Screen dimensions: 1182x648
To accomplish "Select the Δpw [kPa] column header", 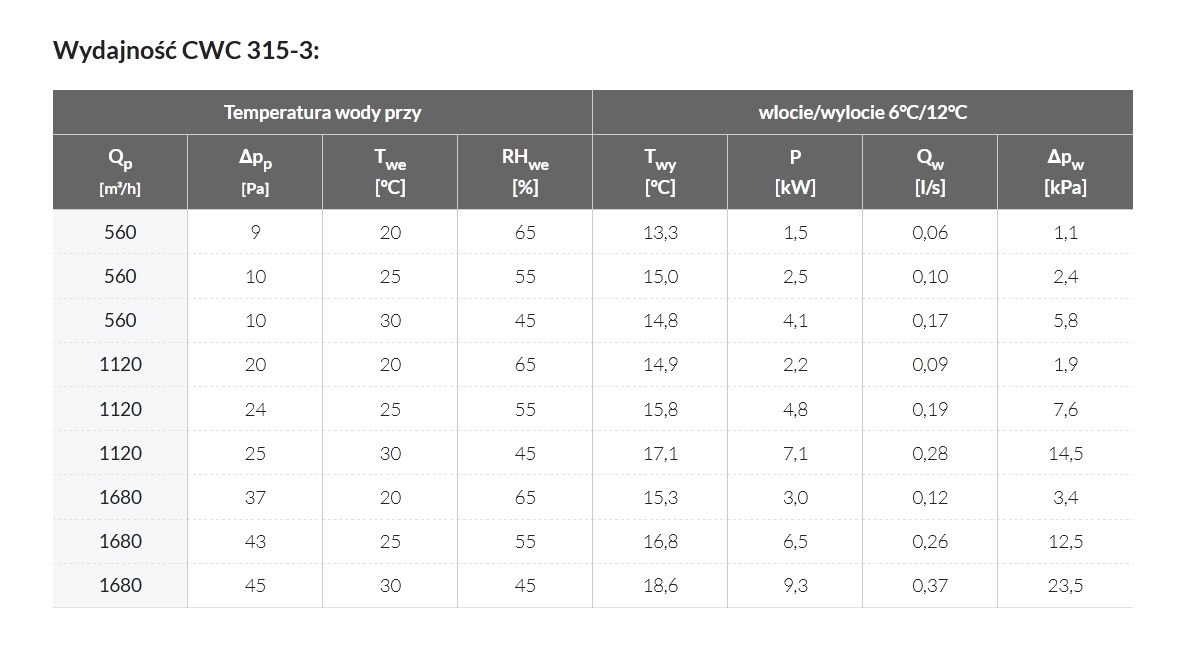I will [x=1065, y=172].
